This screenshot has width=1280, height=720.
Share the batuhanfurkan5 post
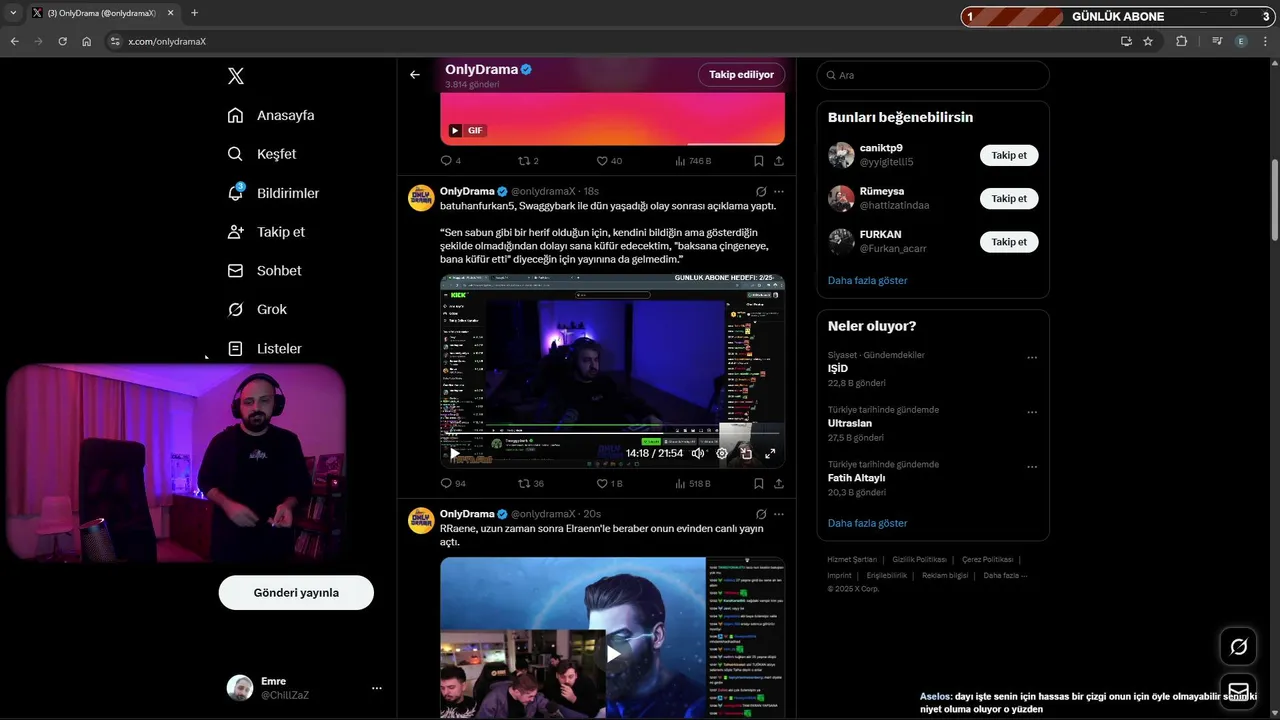[779, 484]
